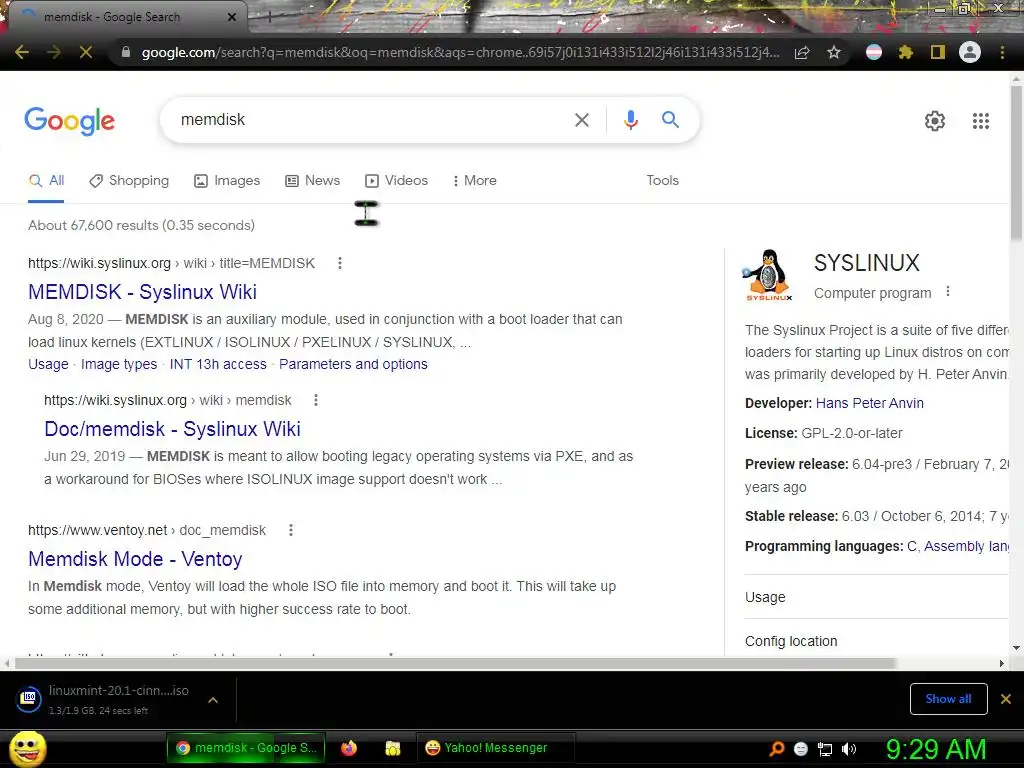
Task: Expand the Config location section
Action: 877,641
